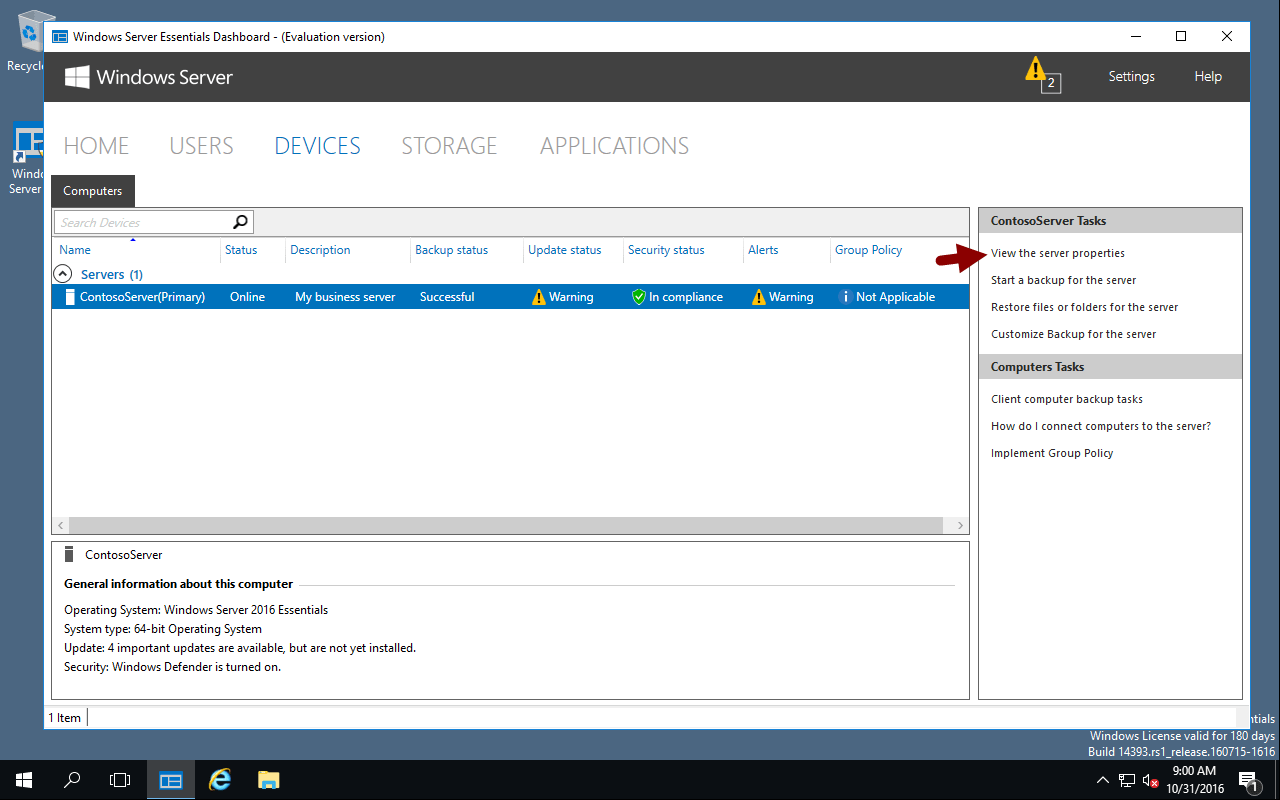Viewport: 1280px width, 800px height.
Task: Click the Alerts column warning icon in row
Action: click(759, 297)
